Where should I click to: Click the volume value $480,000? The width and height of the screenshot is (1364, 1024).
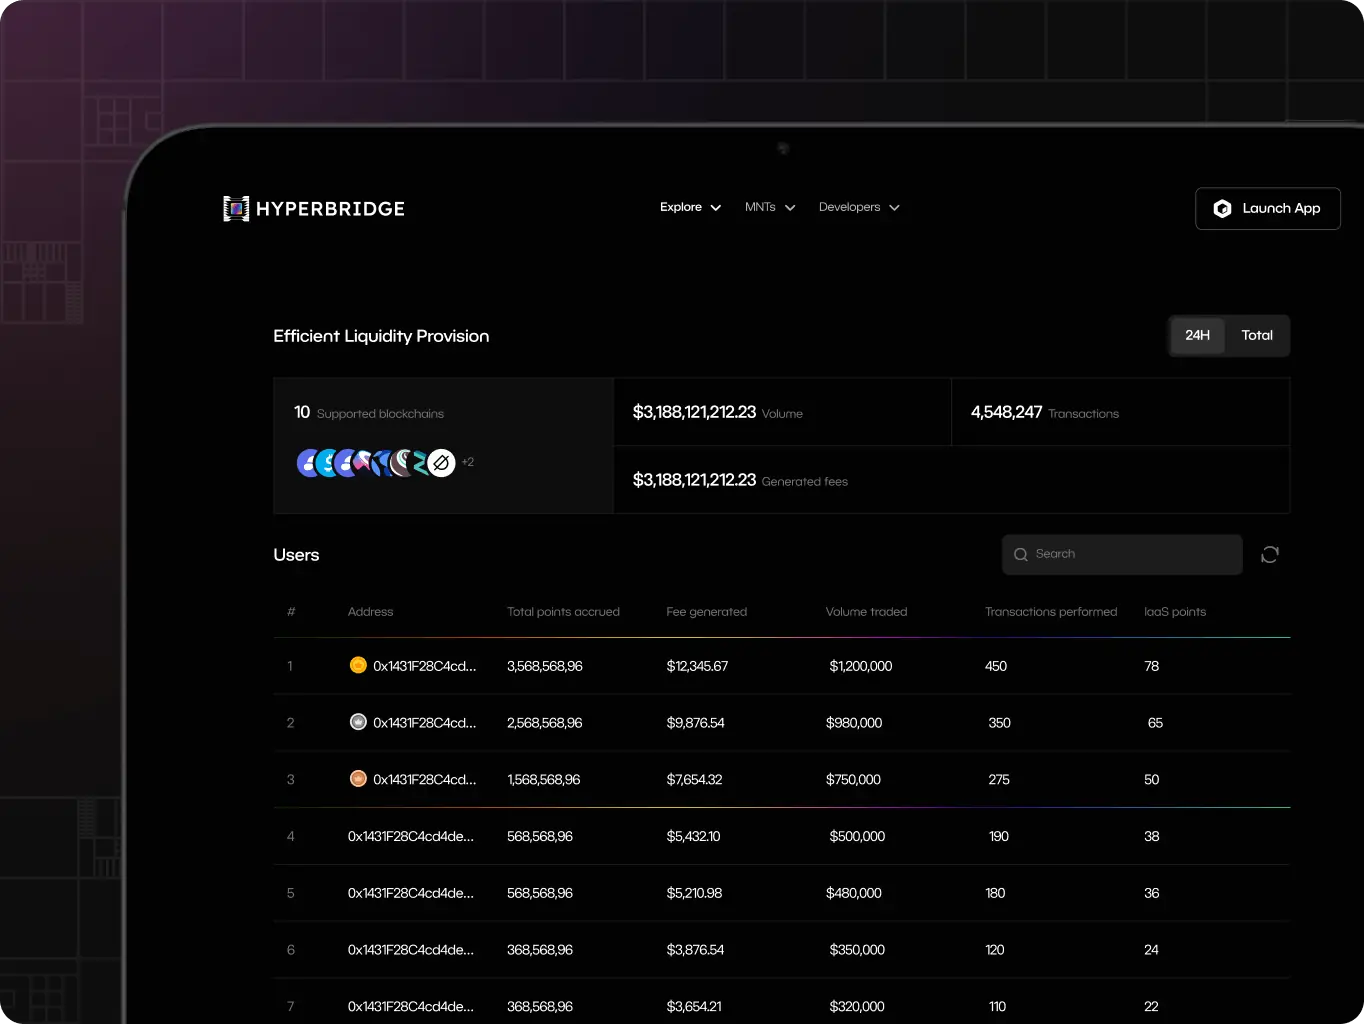tap(854, 893)
